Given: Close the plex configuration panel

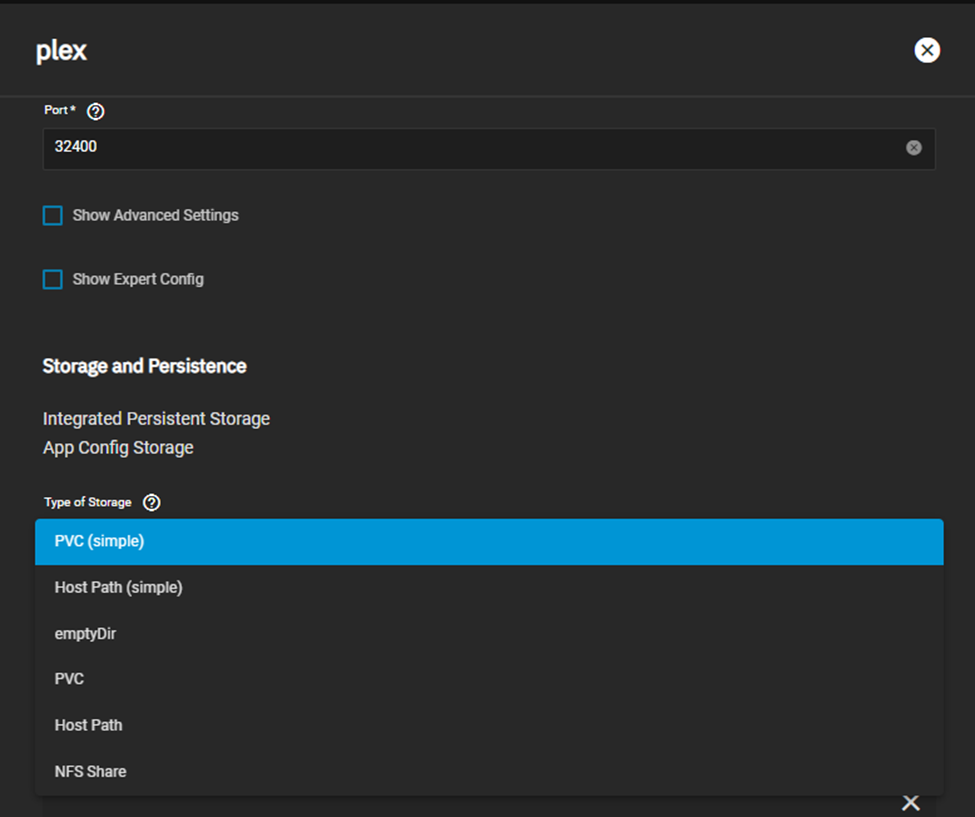Looking at the screenshot, I should tap(926, 50).
